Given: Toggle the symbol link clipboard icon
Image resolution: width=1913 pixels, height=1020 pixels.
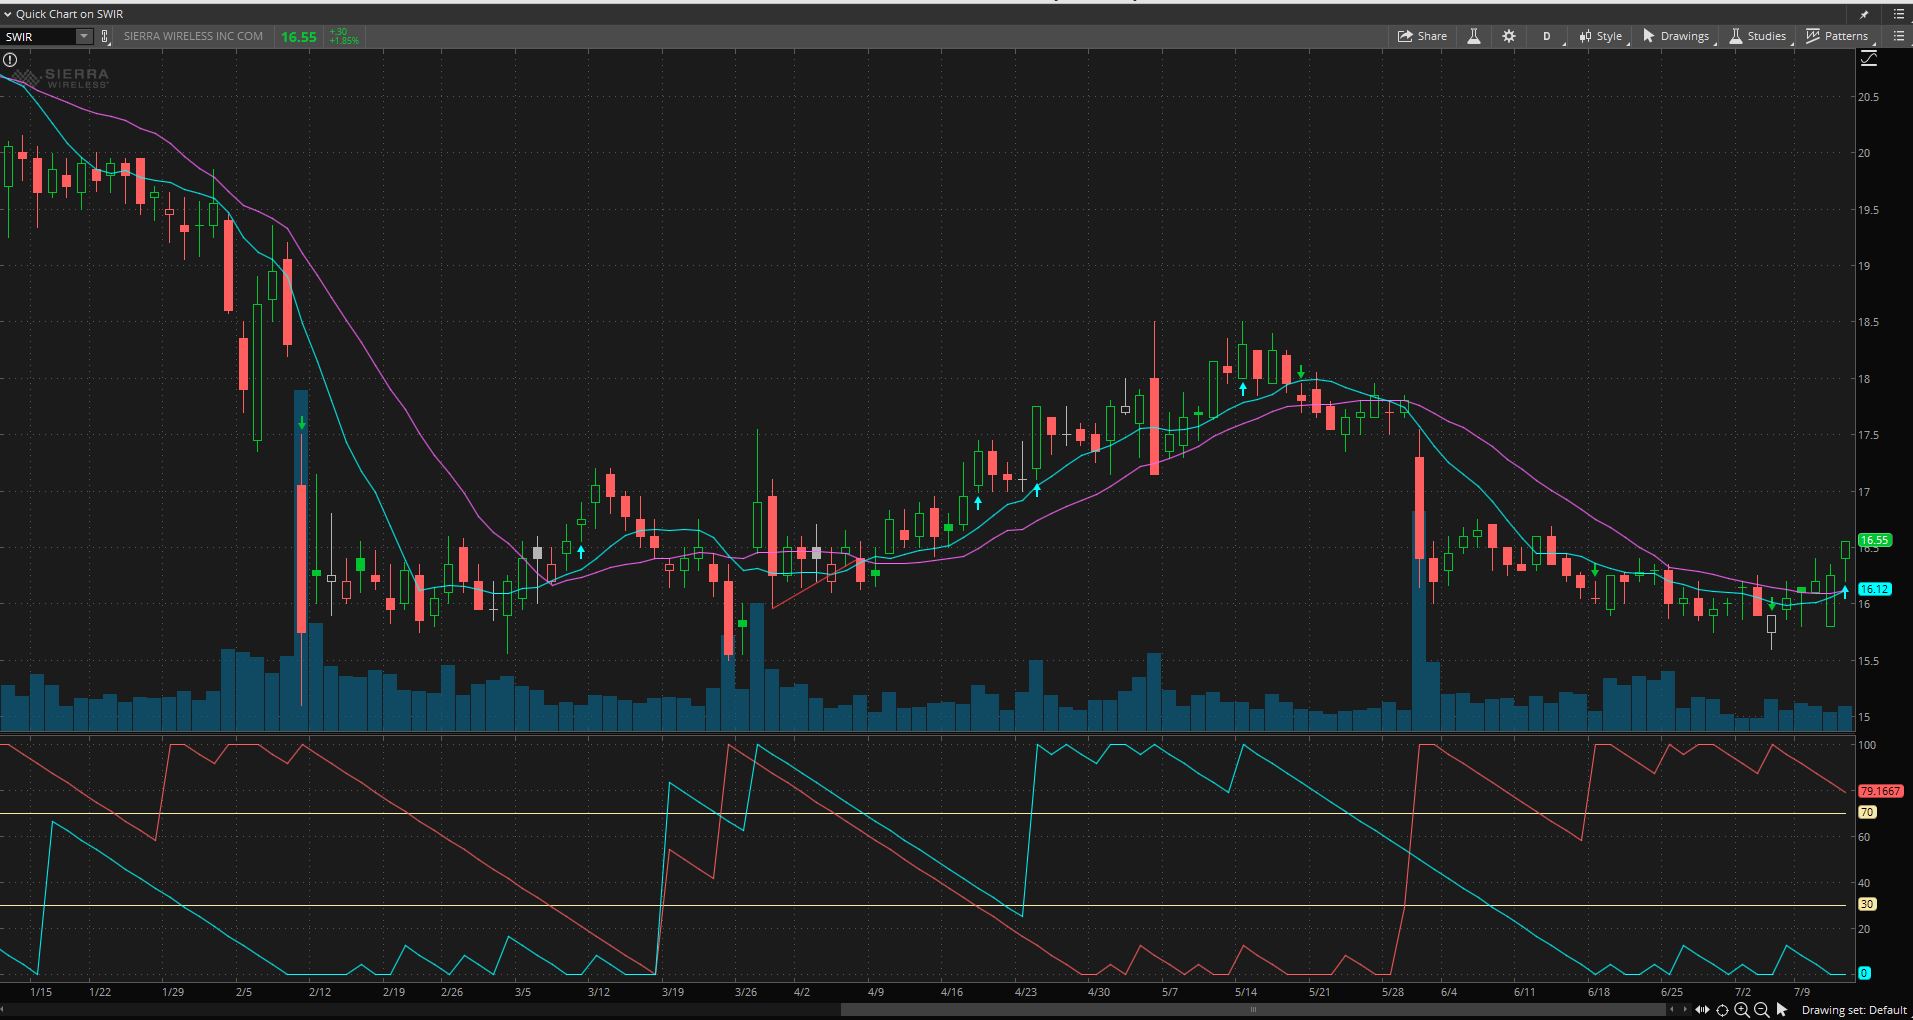Looking at the screenshot, I should tap(105, 37).
